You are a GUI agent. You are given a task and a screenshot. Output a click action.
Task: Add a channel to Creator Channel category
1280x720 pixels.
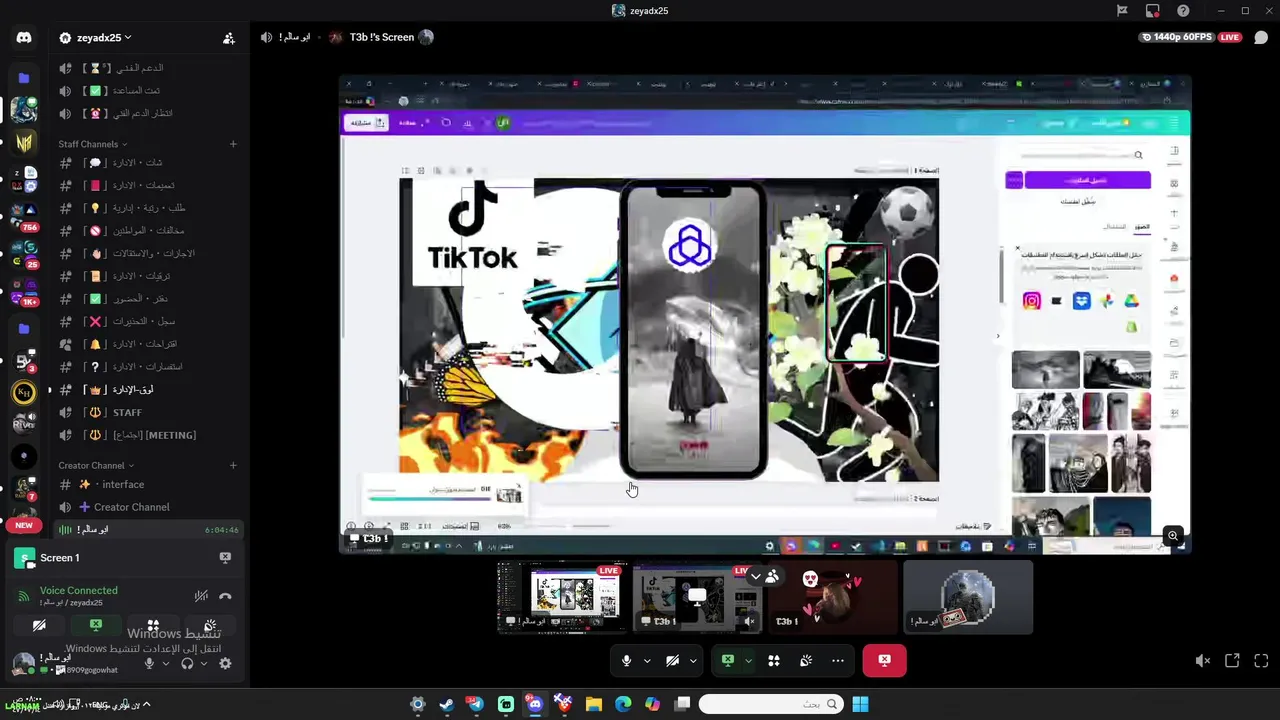233,465
